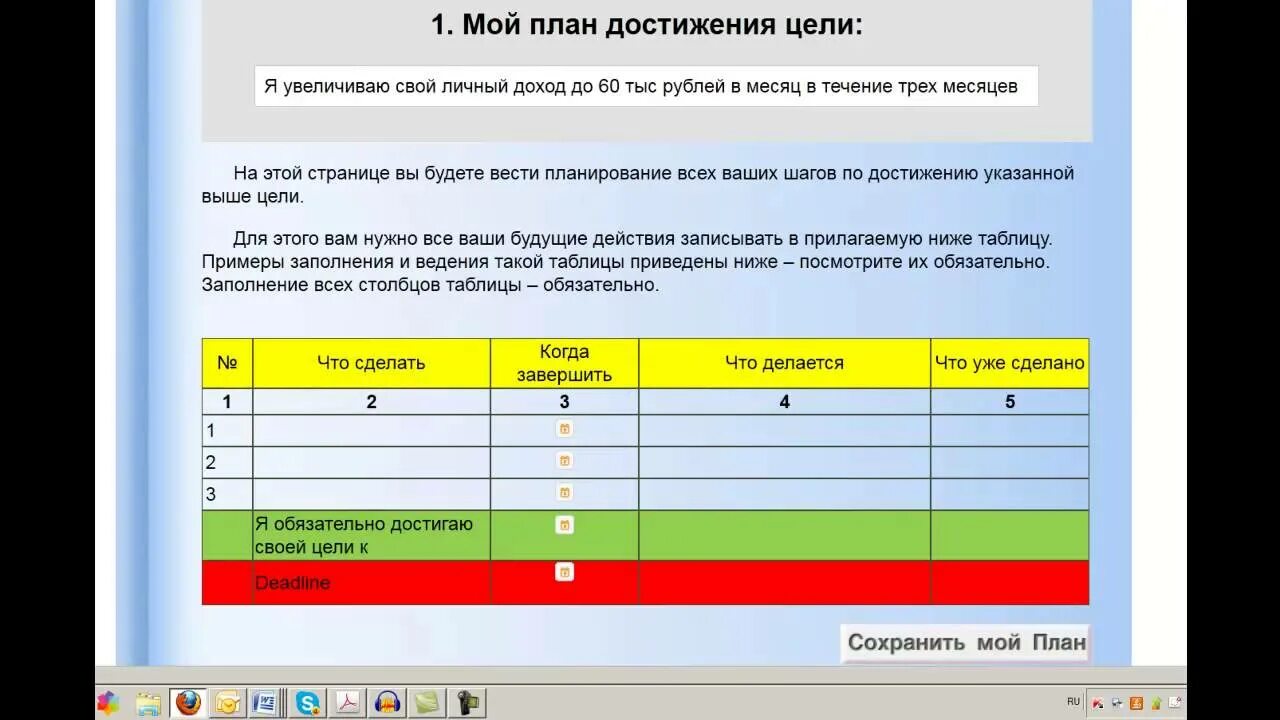Click the goal text field about 60 тыс рублей
This screenshot has width=1280, height=720.
(x=646, y=86)
